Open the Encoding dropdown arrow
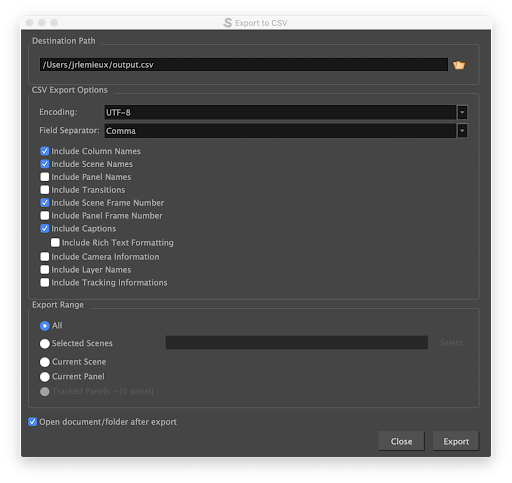The image size is (512, 483). pos(462,112)
